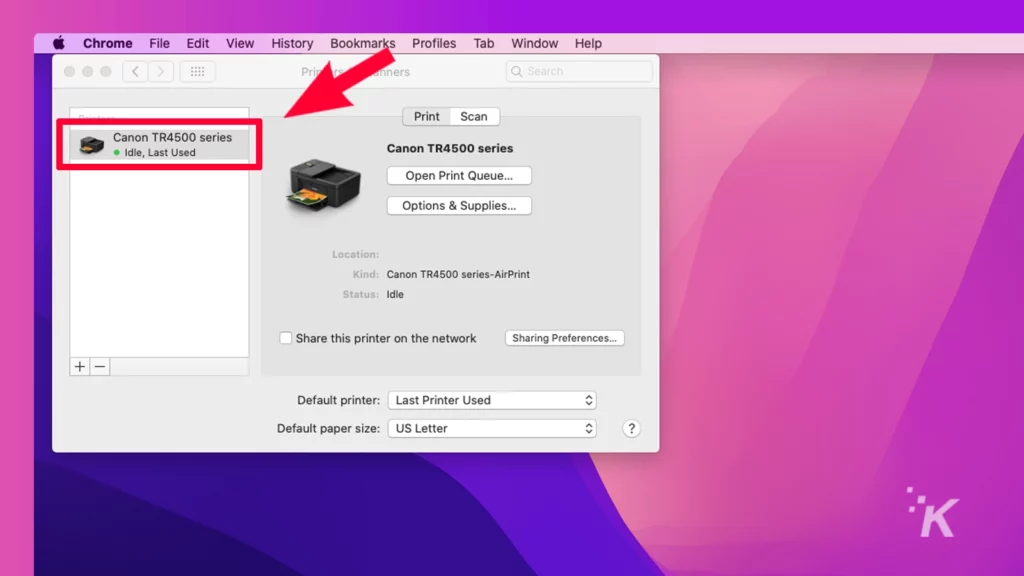Open Sharing Preferences

point(564,338)
